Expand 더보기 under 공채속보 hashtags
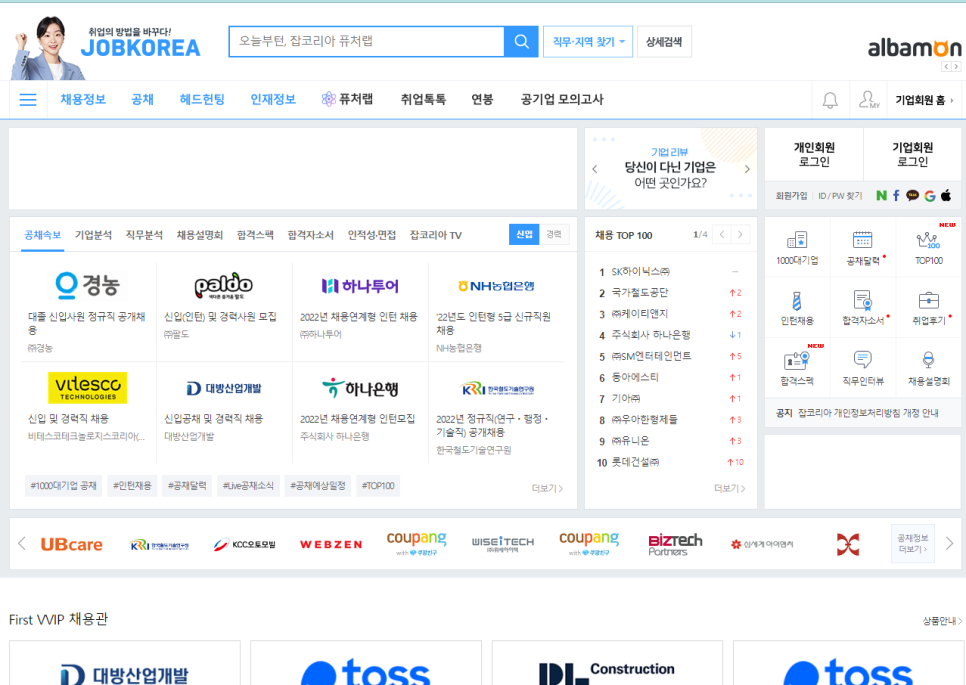 coord(547,488)
